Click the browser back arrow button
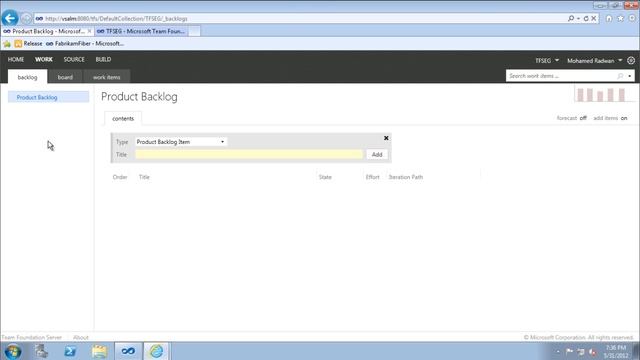The image size is (640, 360). 10,18
